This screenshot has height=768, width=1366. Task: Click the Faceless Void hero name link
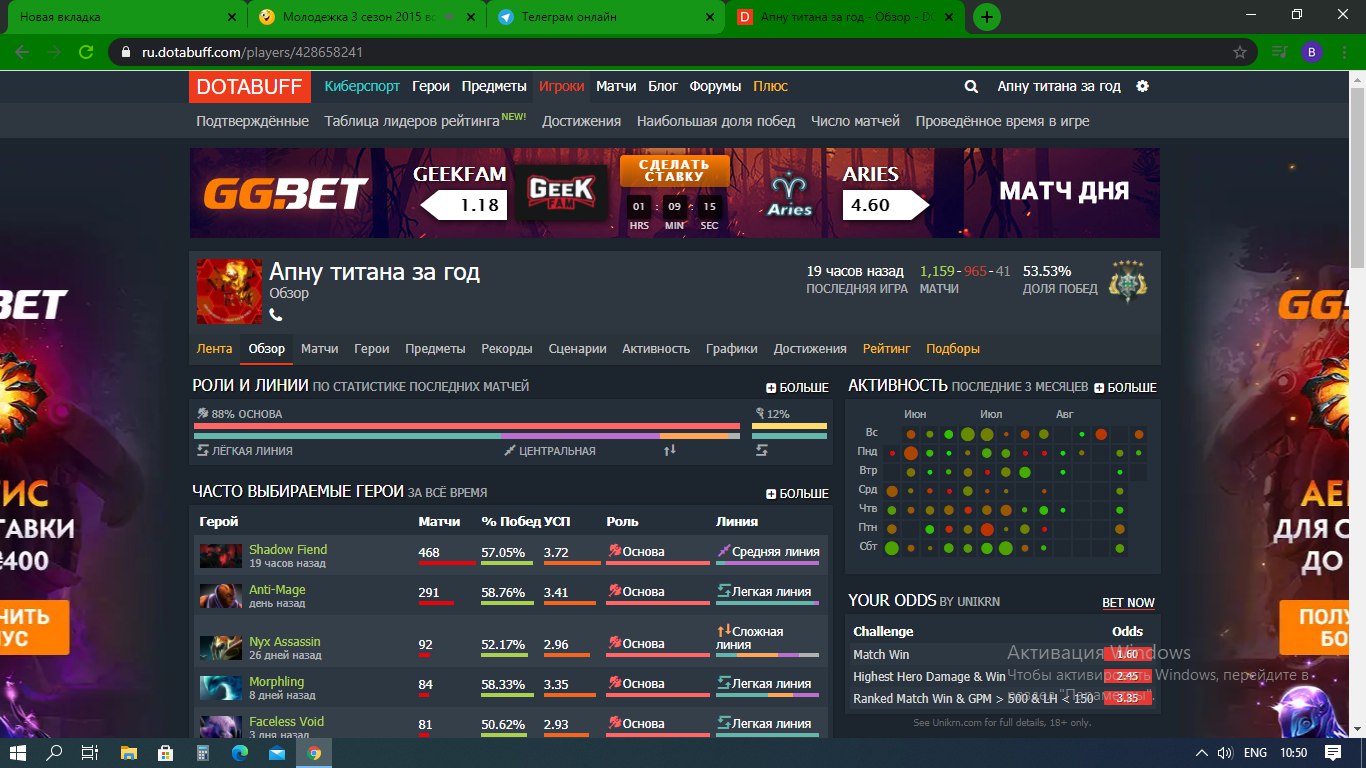click(286, 722)
